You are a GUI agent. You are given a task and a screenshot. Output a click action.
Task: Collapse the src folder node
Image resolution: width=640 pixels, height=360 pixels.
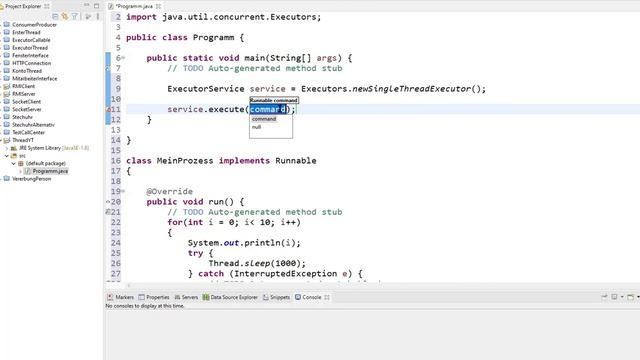(x=7, y=156)
